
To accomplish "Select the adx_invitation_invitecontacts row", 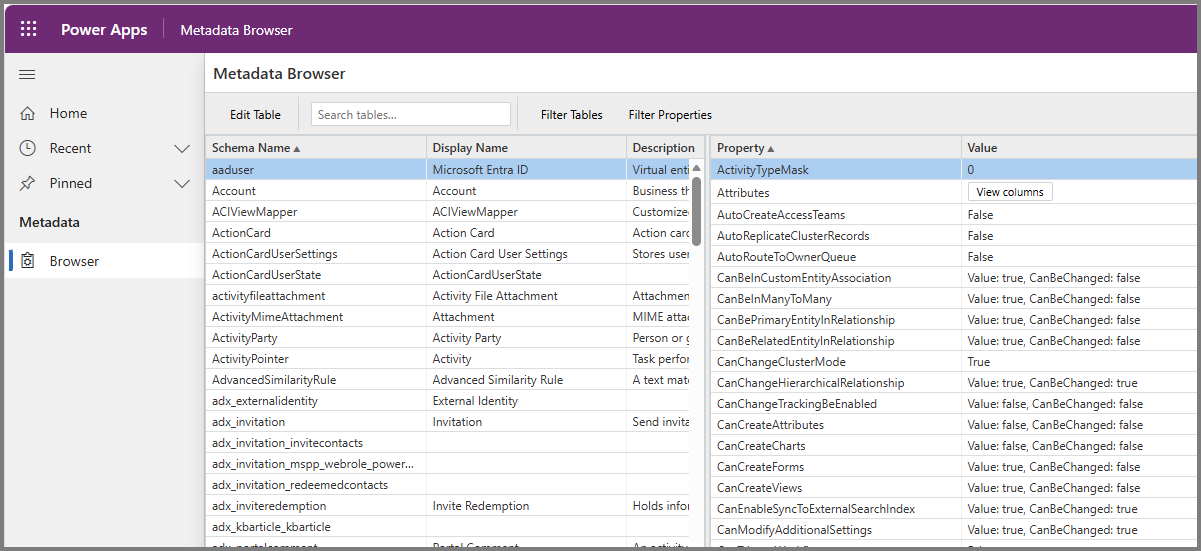I will (447, 443).
